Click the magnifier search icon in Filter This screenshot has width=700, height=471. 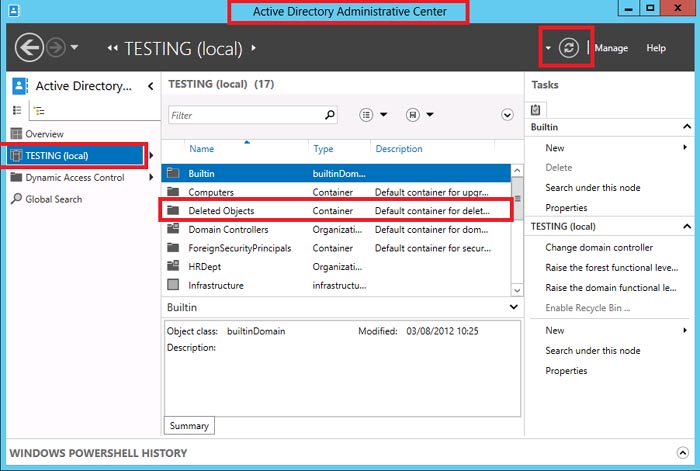pos(329,115)
